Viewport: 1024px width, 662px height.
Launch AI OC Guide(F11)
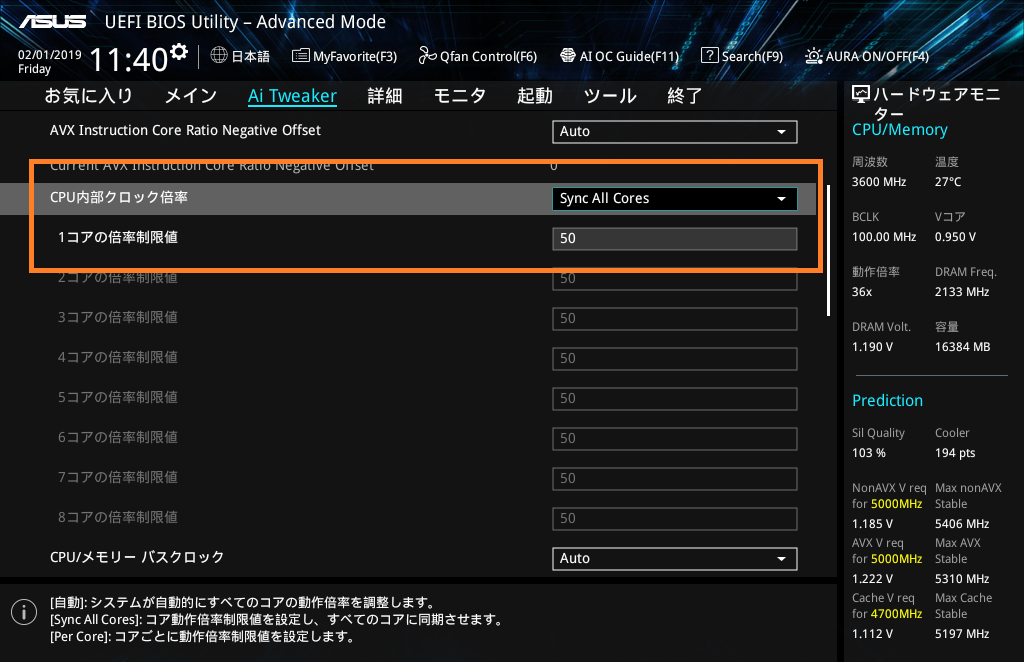click(x=619, y=56)
